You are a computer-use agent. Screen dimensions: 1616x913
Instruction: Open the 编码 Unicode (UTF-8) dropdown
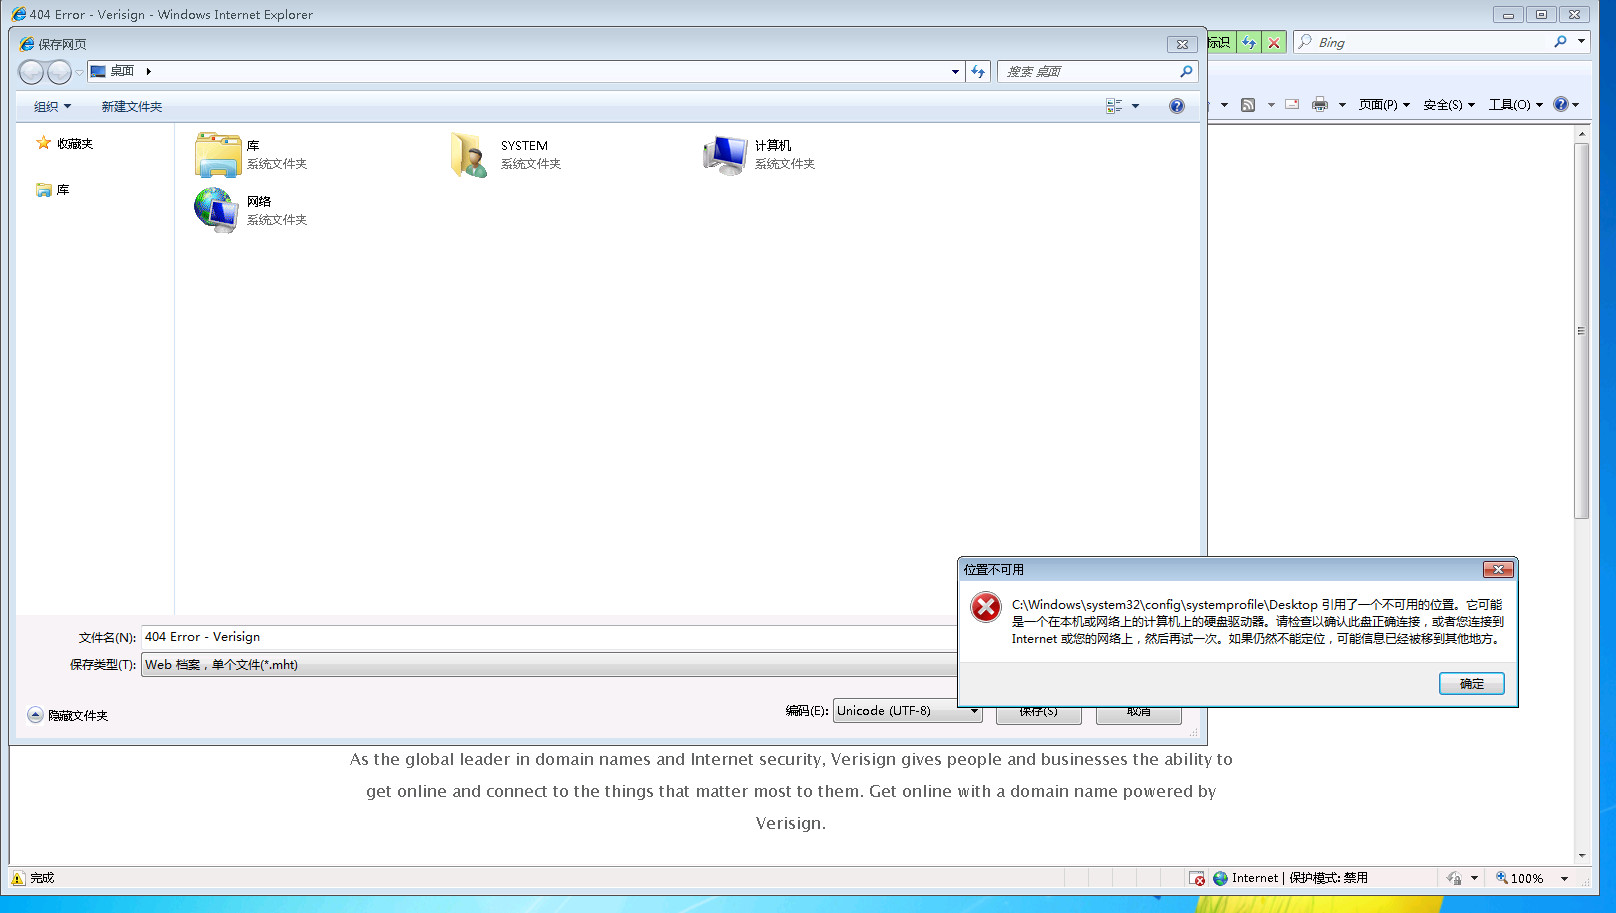coord(907,711)
